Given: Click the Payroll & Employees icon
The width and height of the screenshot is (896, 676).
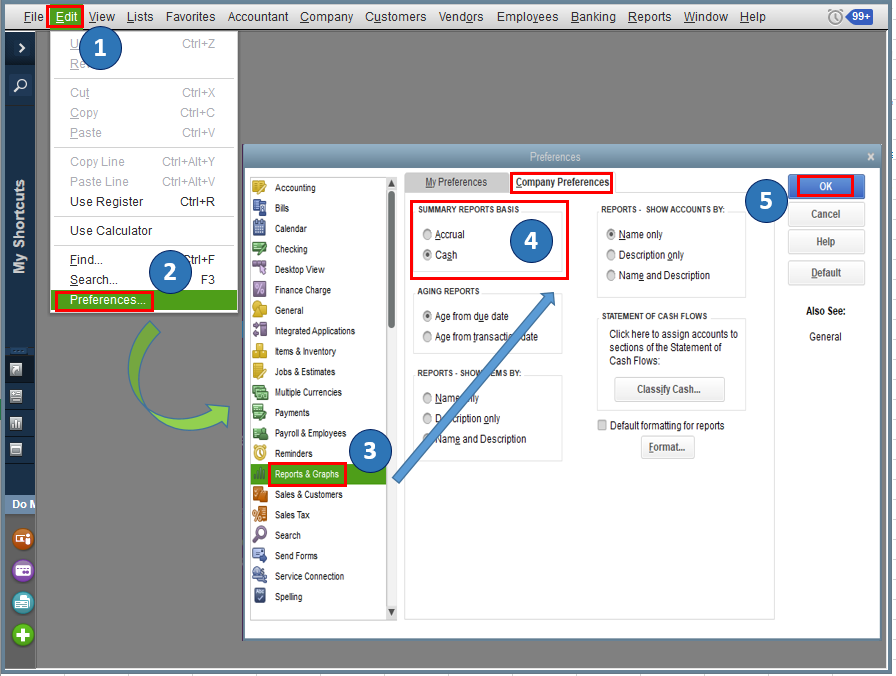Looking at the screenshot, I should click(x=259, y=433).
